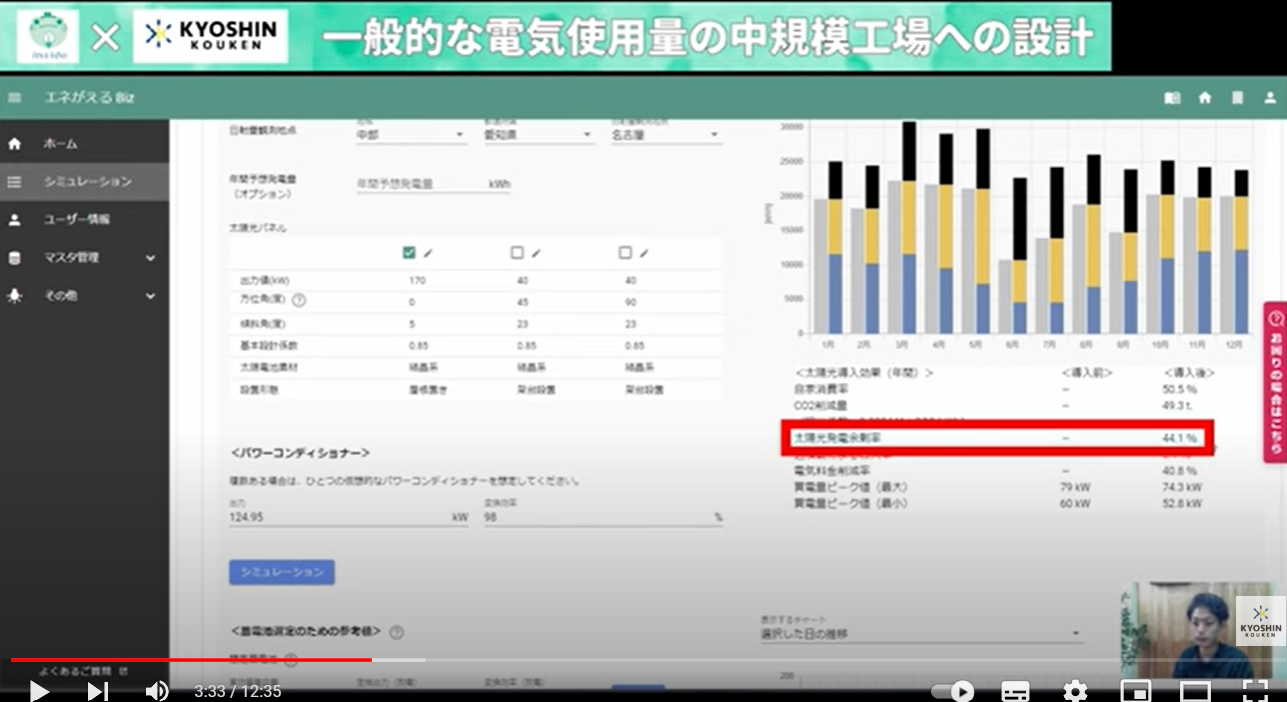The image size is (1287, 702).
Task: Open the 愛知県 prefecture dropdown
Action: pyautogui.click(x=538, y=134)
